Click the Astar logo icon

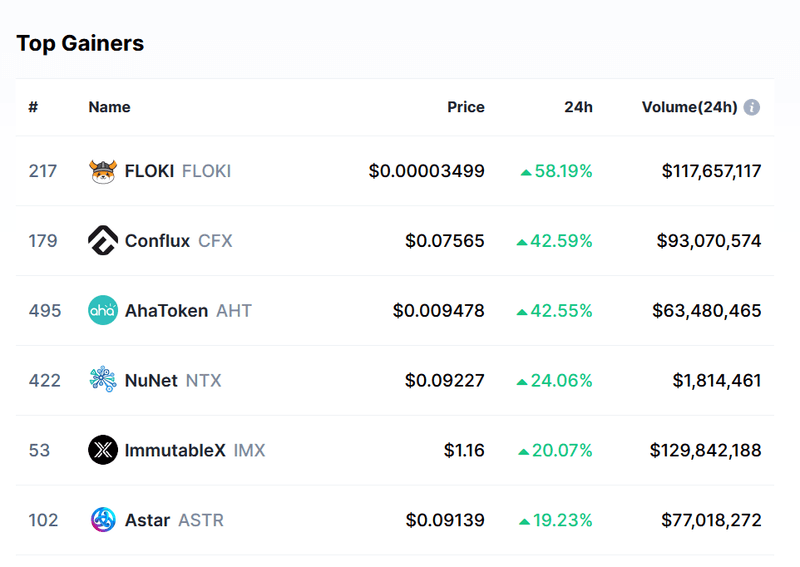(x=103, y=520)
